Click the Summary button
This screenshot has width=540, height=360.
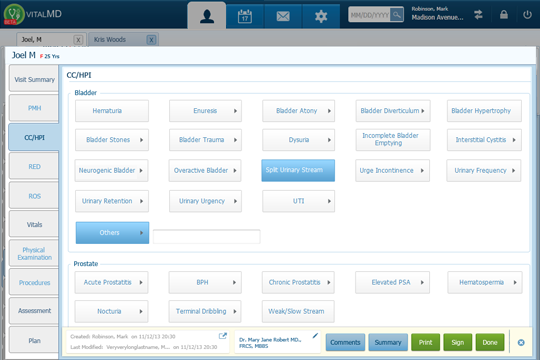pos(388,342)
